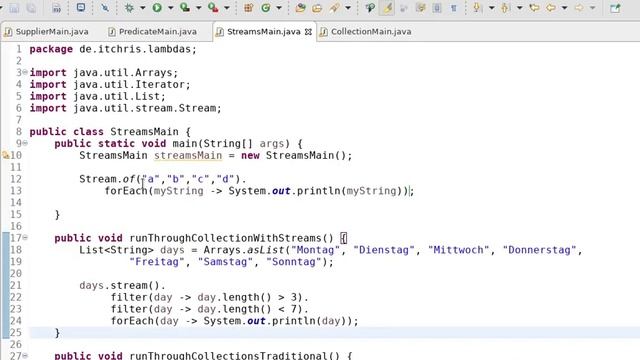Screen dimensions: 640x360
Task: Toggle Skip All Breakpoints
Action: 105,7
